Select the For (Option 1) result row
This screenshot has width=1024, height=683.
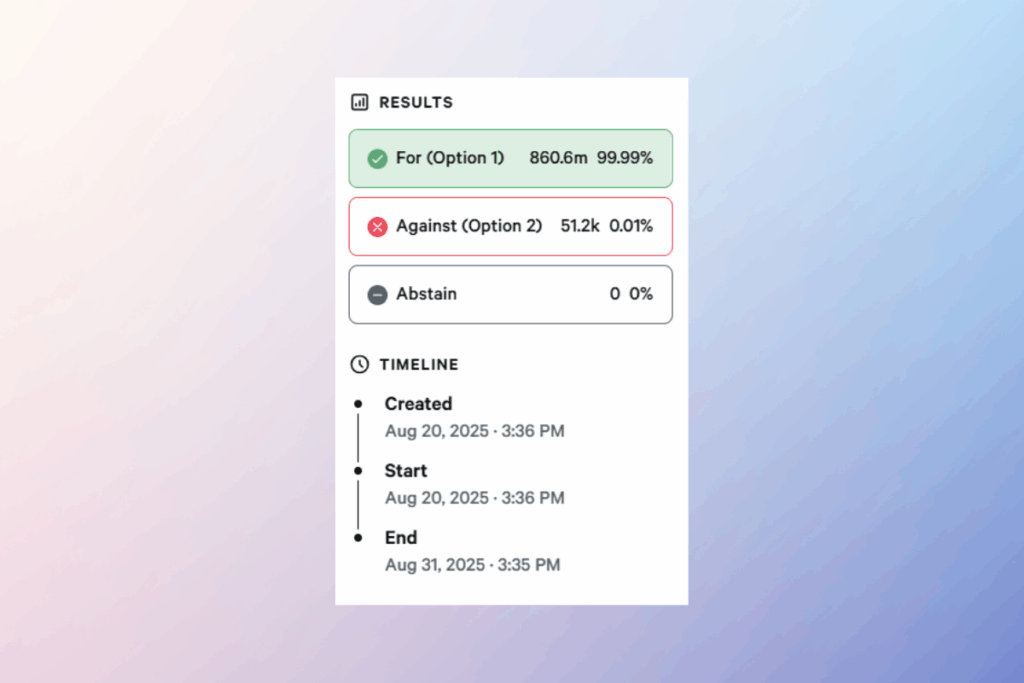click(510, 158)
